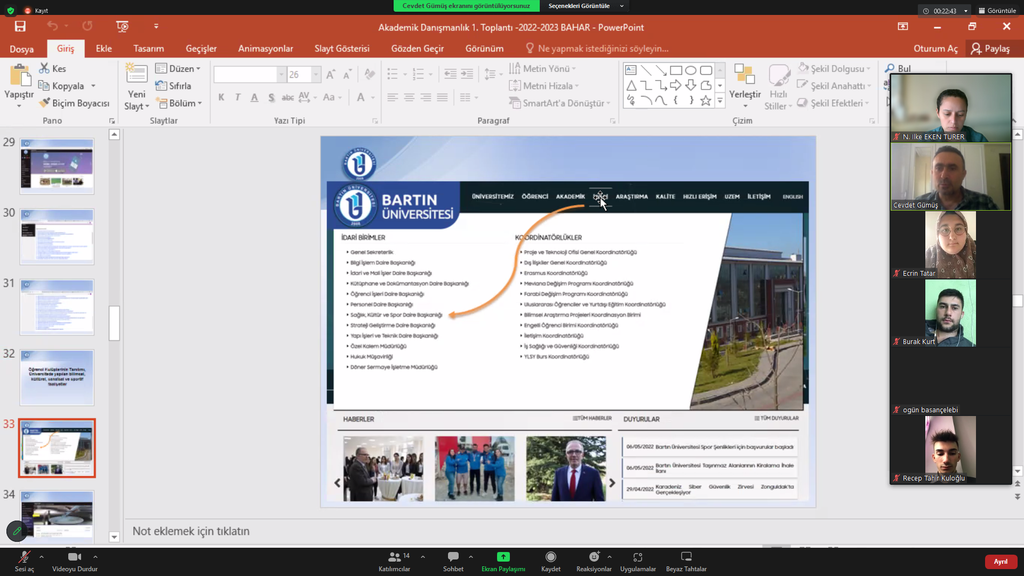Toggle strikethrough (abc) formatting
The height and width of the screenshot is (576, 1024).
(287, 97)
